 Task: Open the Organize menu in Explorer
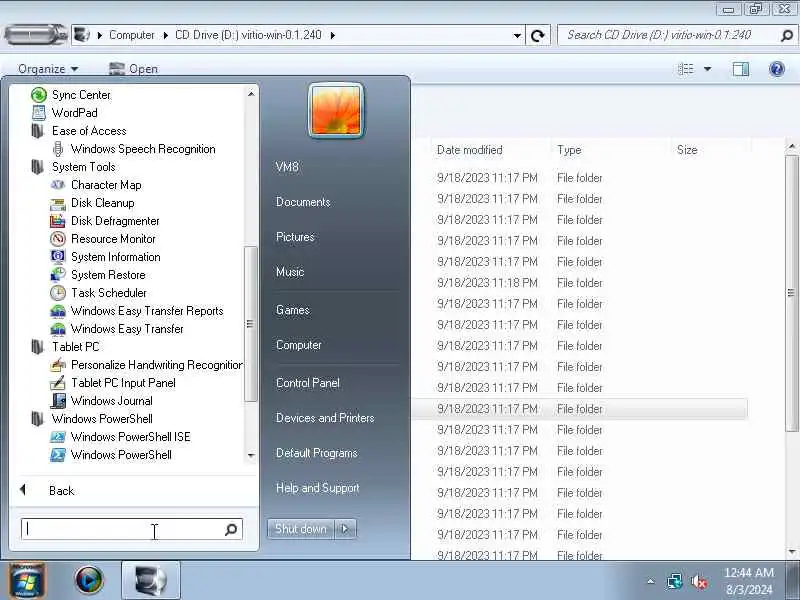(48, 69)
